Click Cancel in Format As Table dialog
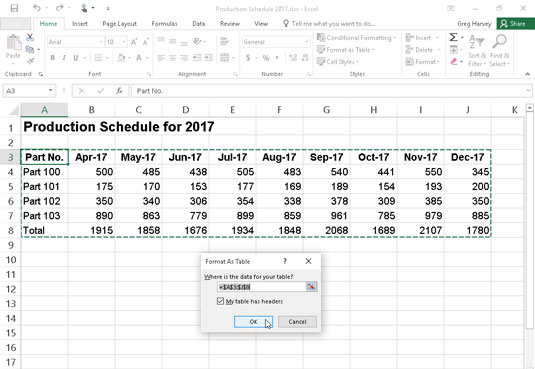535x369 pixels. click(298, 322)
